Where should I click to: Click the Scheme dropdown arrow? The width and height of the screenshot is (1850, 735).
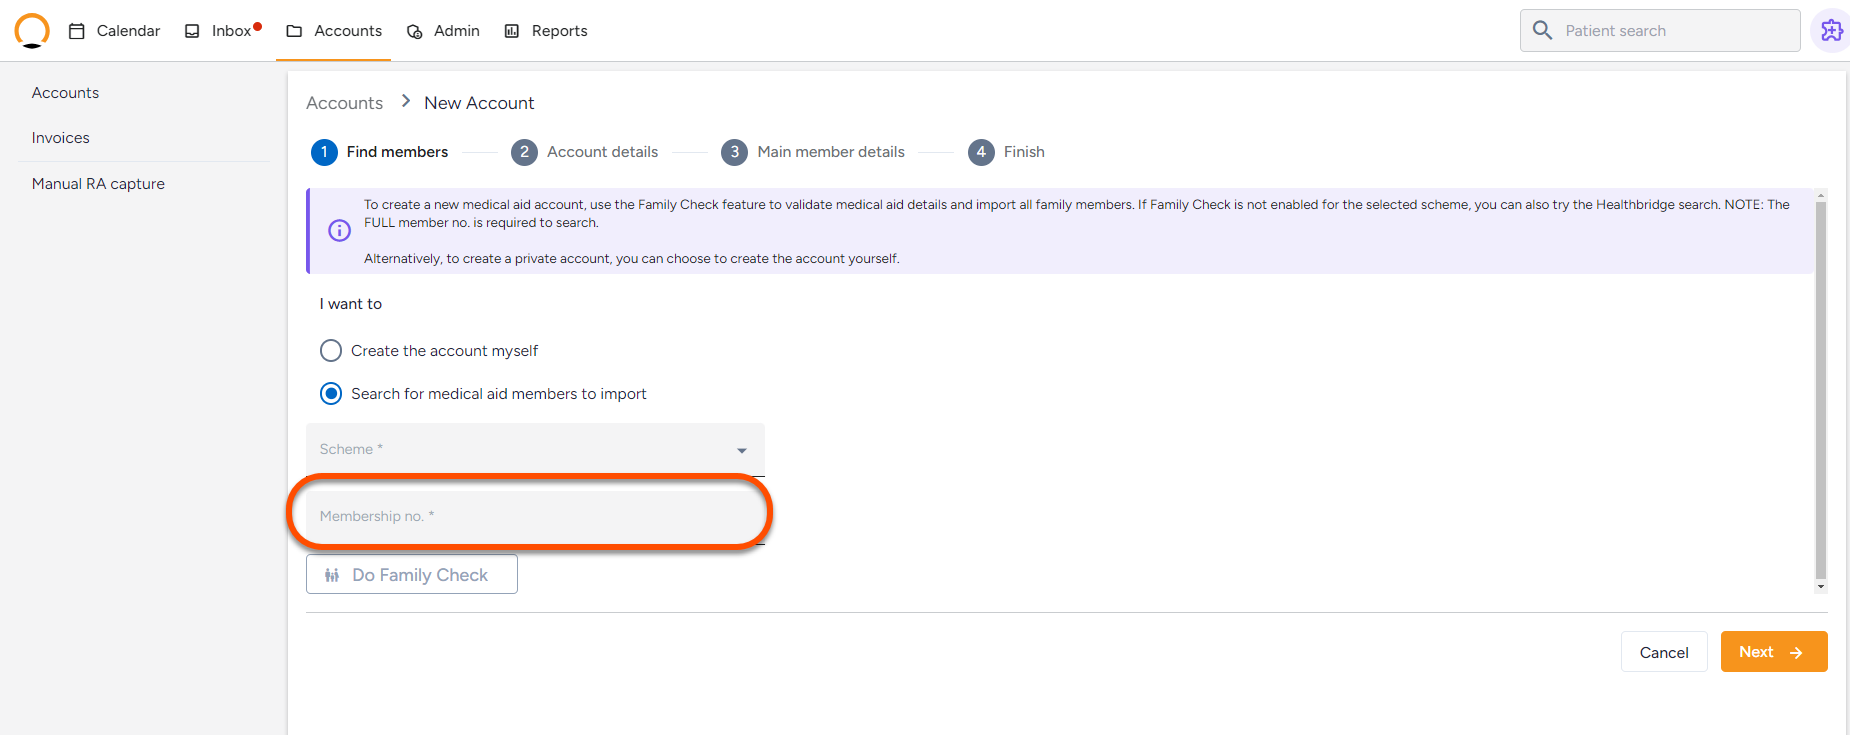coord(742,451)
